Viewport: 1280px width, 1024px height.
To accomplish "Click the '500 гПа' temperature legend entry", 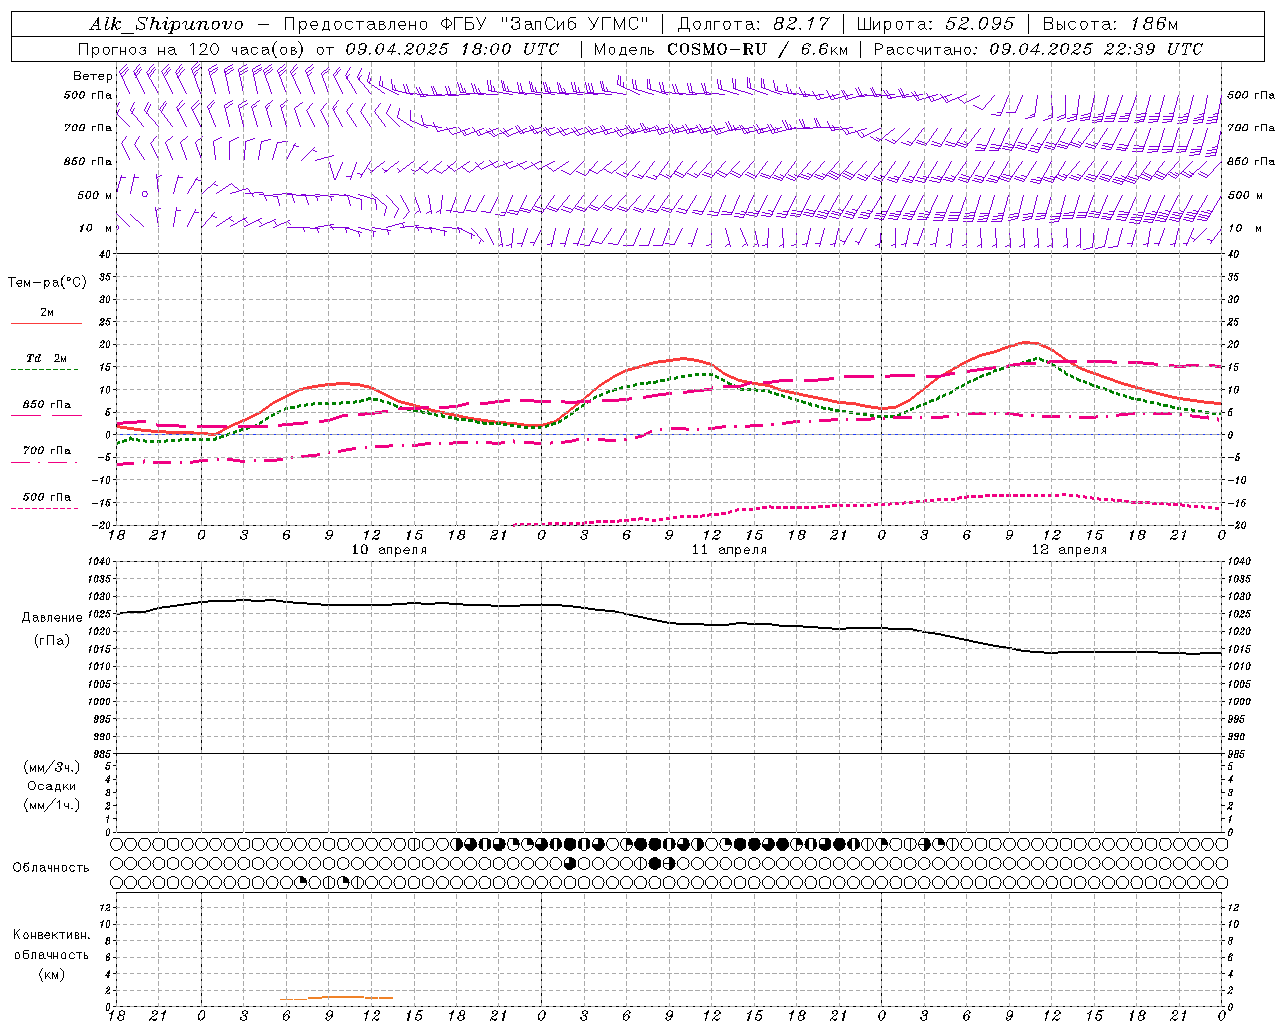I will (47, 497).
